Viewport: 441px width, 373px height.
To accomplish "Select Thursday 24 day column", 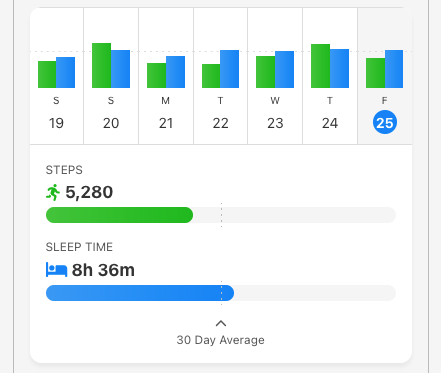I will coord(330,76).
